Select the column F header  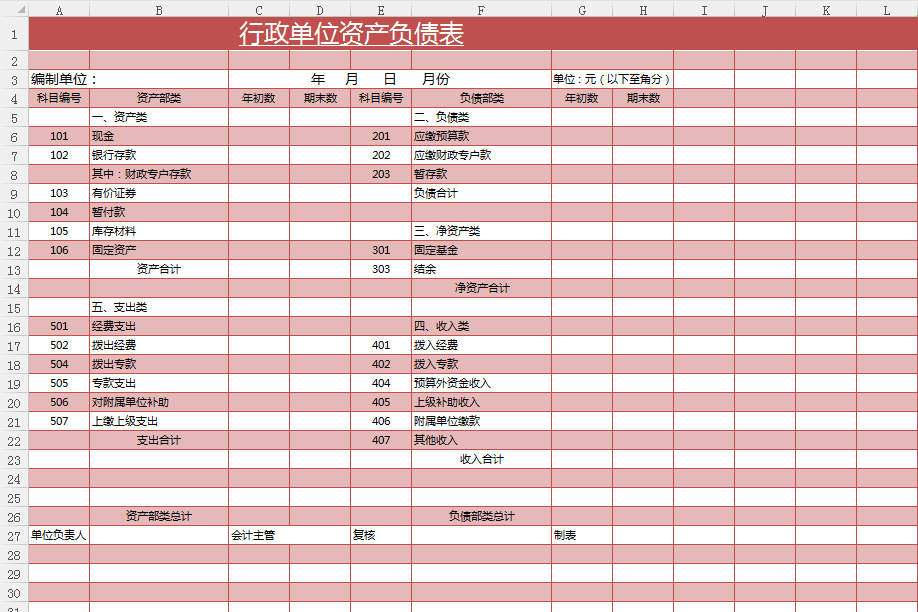coord(481,10)
